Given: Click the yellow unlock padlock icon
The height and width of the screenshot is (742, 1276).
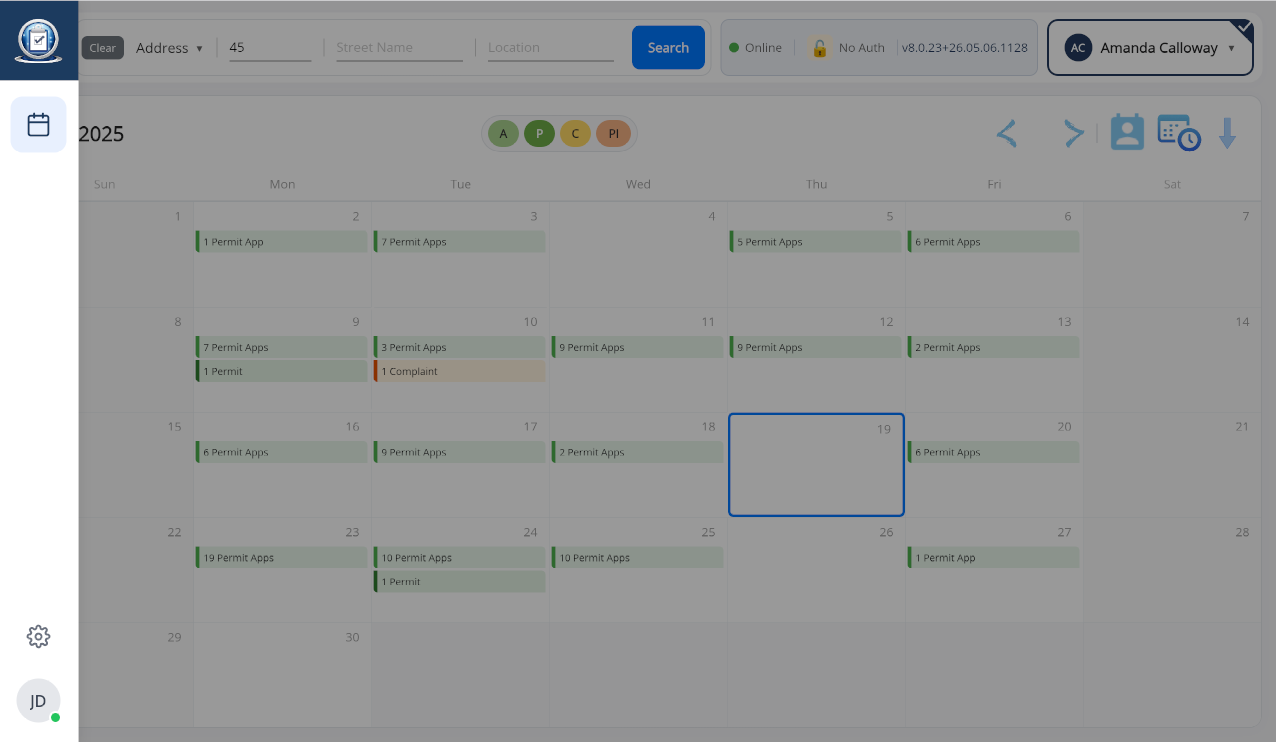Looking at the screenshot, I should point(820,48).
